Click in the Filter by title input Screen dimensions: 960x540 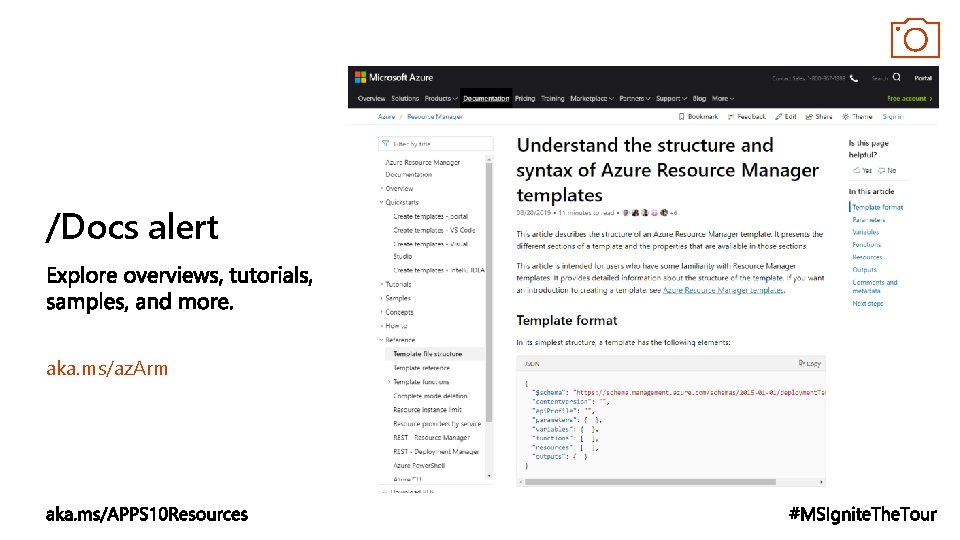[x=435, y=143]
